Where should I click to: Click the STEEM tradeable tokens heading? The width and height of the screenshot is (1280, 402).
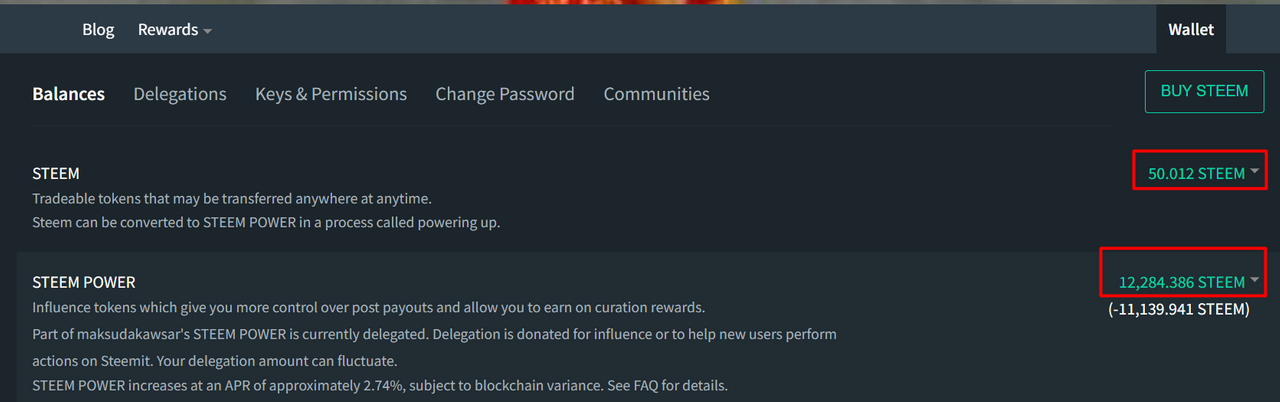click(x=56, y=173)
